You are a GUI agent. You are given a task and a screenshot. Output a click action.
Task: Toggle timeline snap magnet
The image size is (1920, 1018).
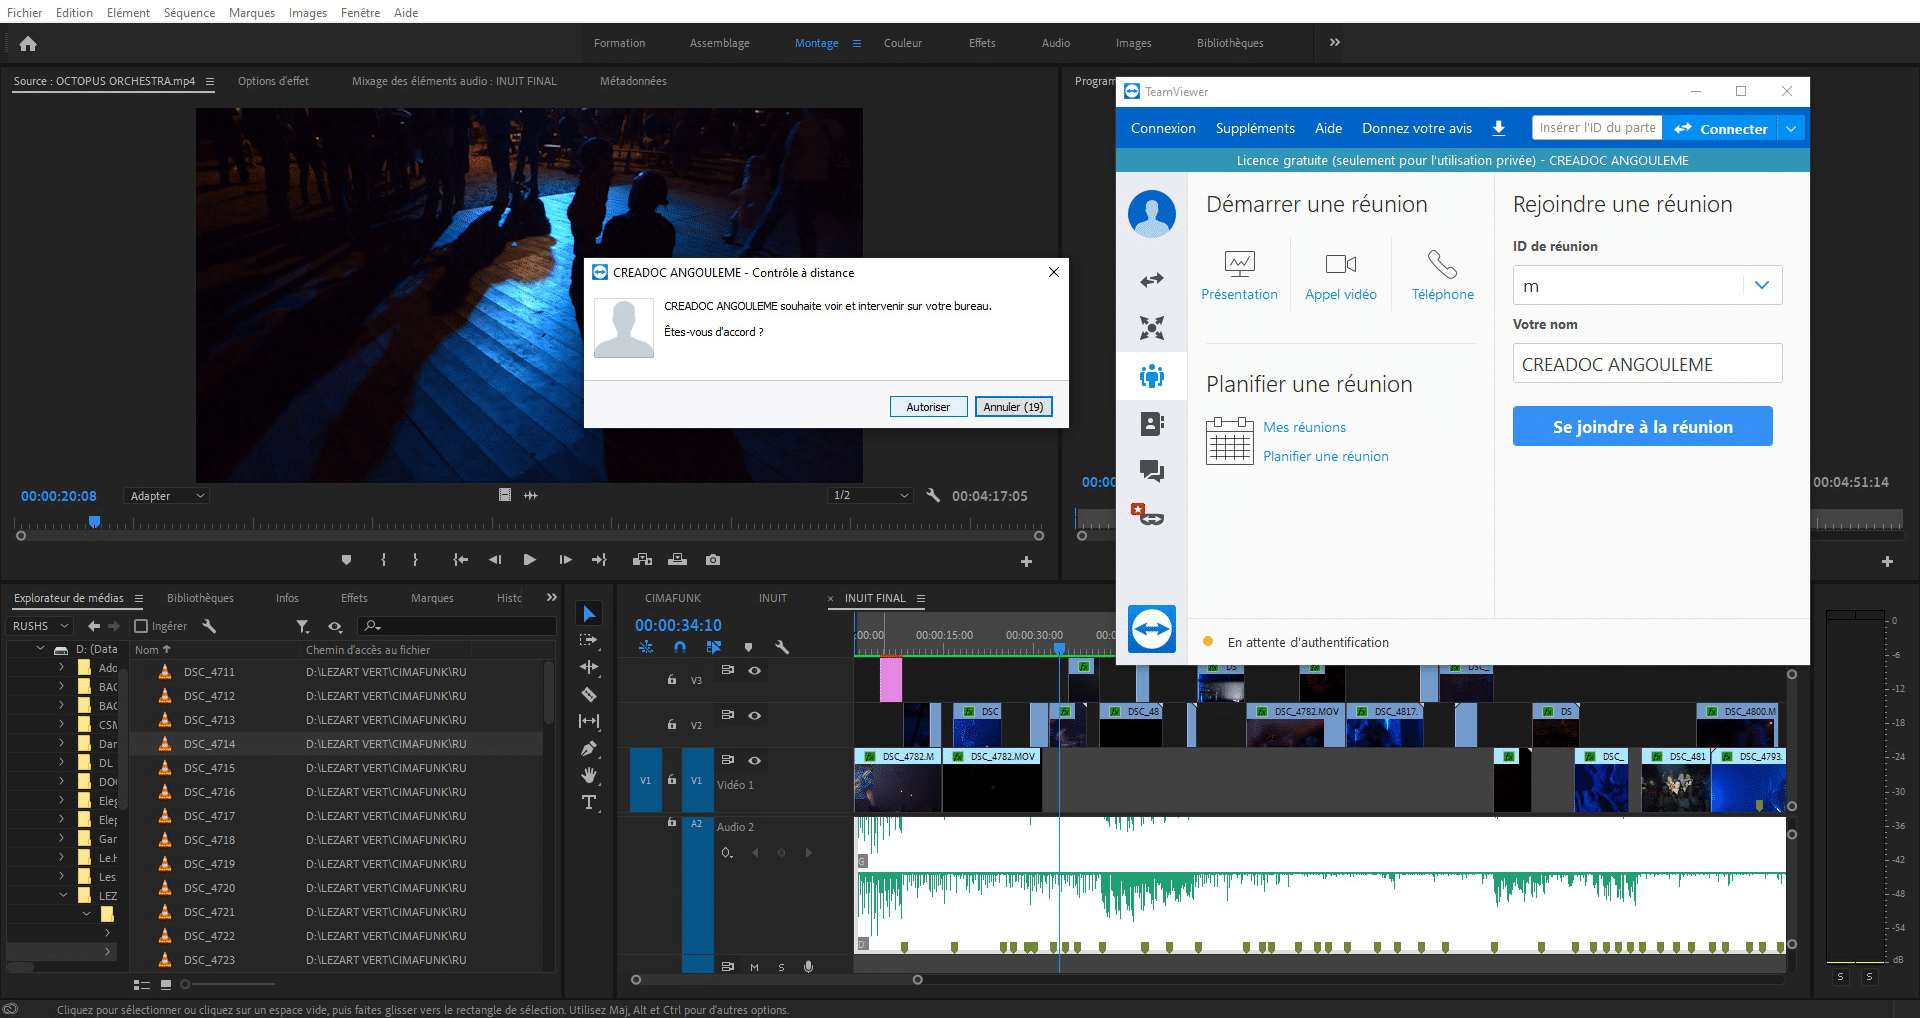[x=680, y=647]
